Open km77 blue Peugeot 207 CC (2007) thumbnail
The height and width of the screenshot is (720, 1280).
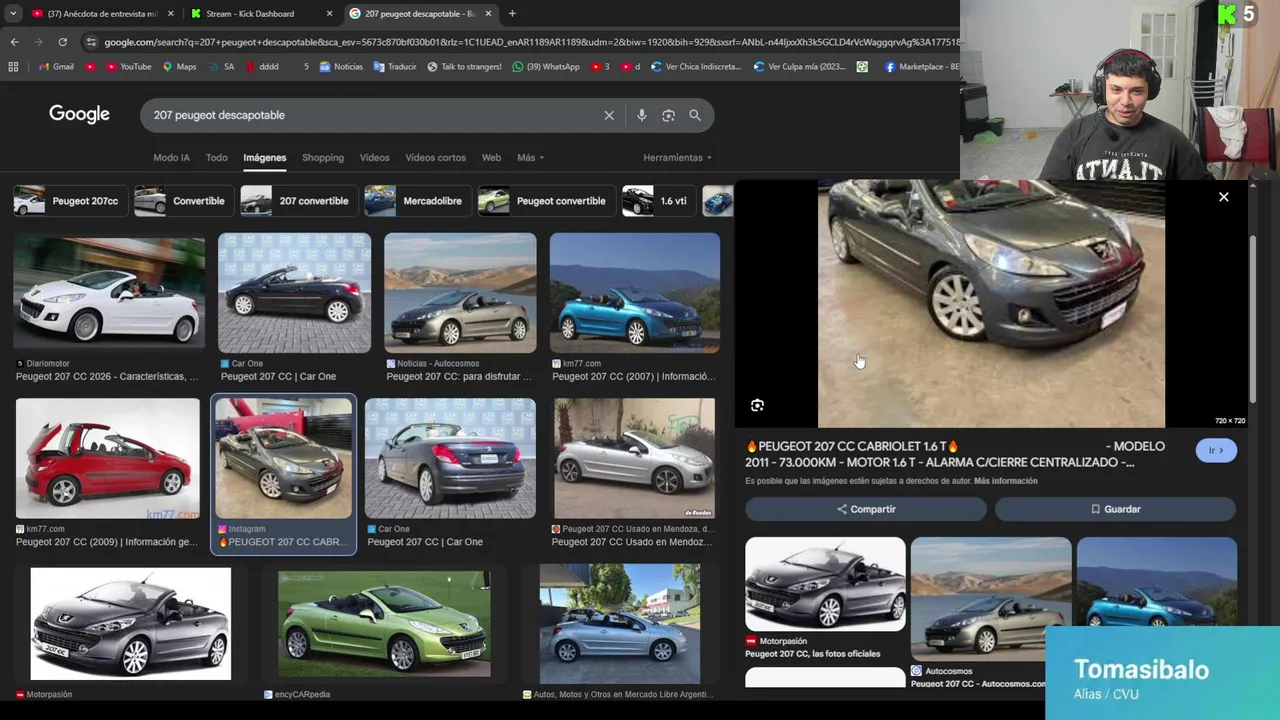coord(635,293)
